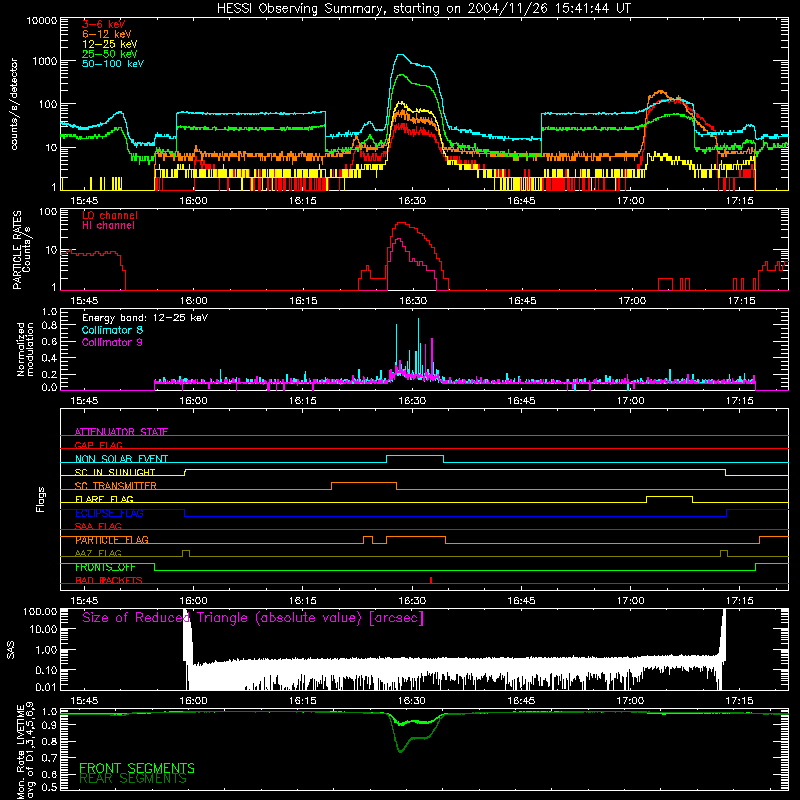
Task: Select the vertical SAS axis label
Action: click(10, 650)
